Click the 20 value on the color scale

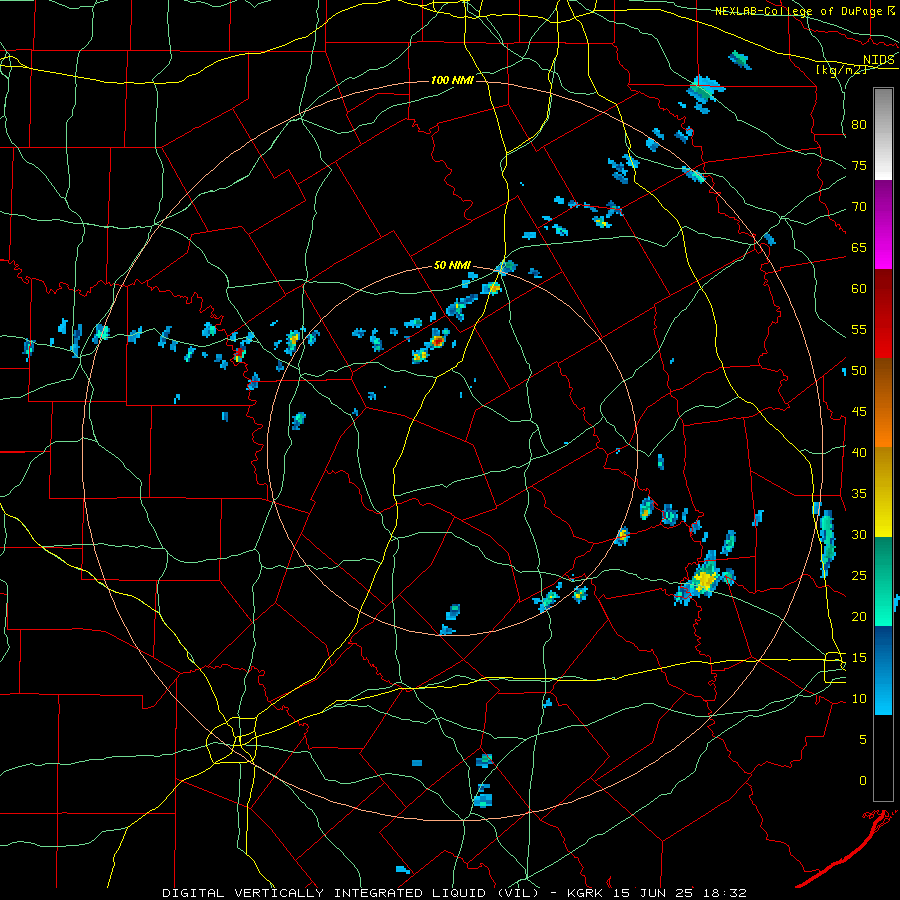[x=859, y=616]
